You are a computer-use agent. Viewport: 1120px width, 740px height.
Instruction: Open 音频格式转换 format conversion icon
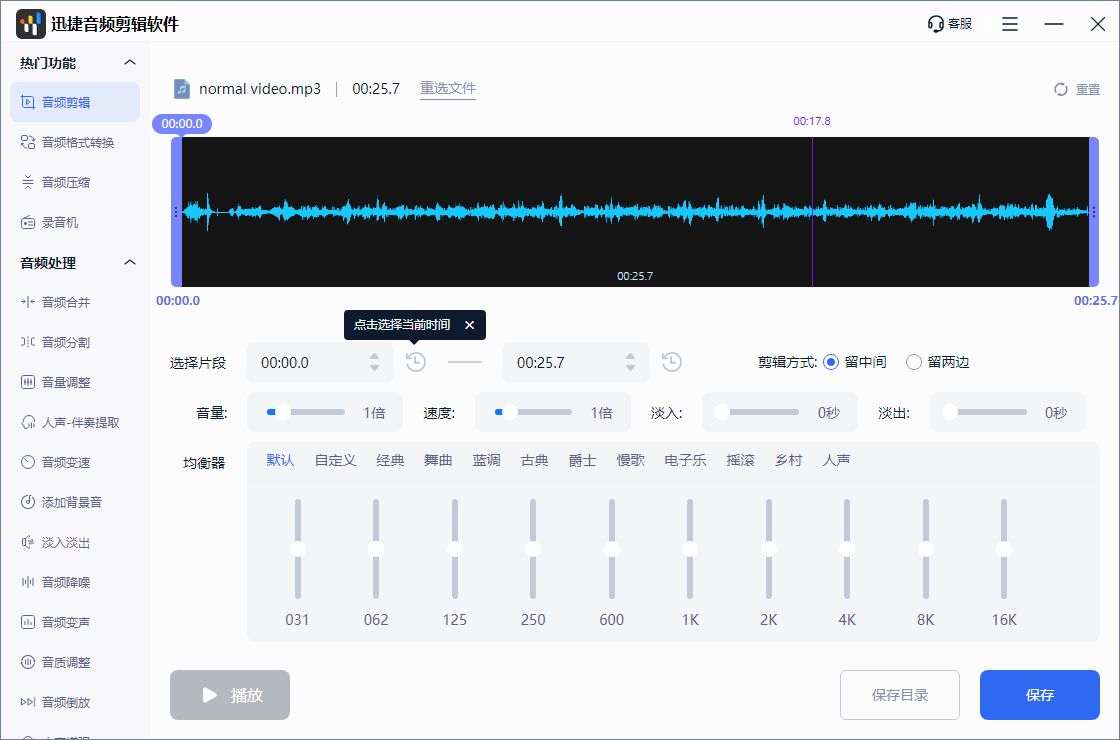[28, 142]
